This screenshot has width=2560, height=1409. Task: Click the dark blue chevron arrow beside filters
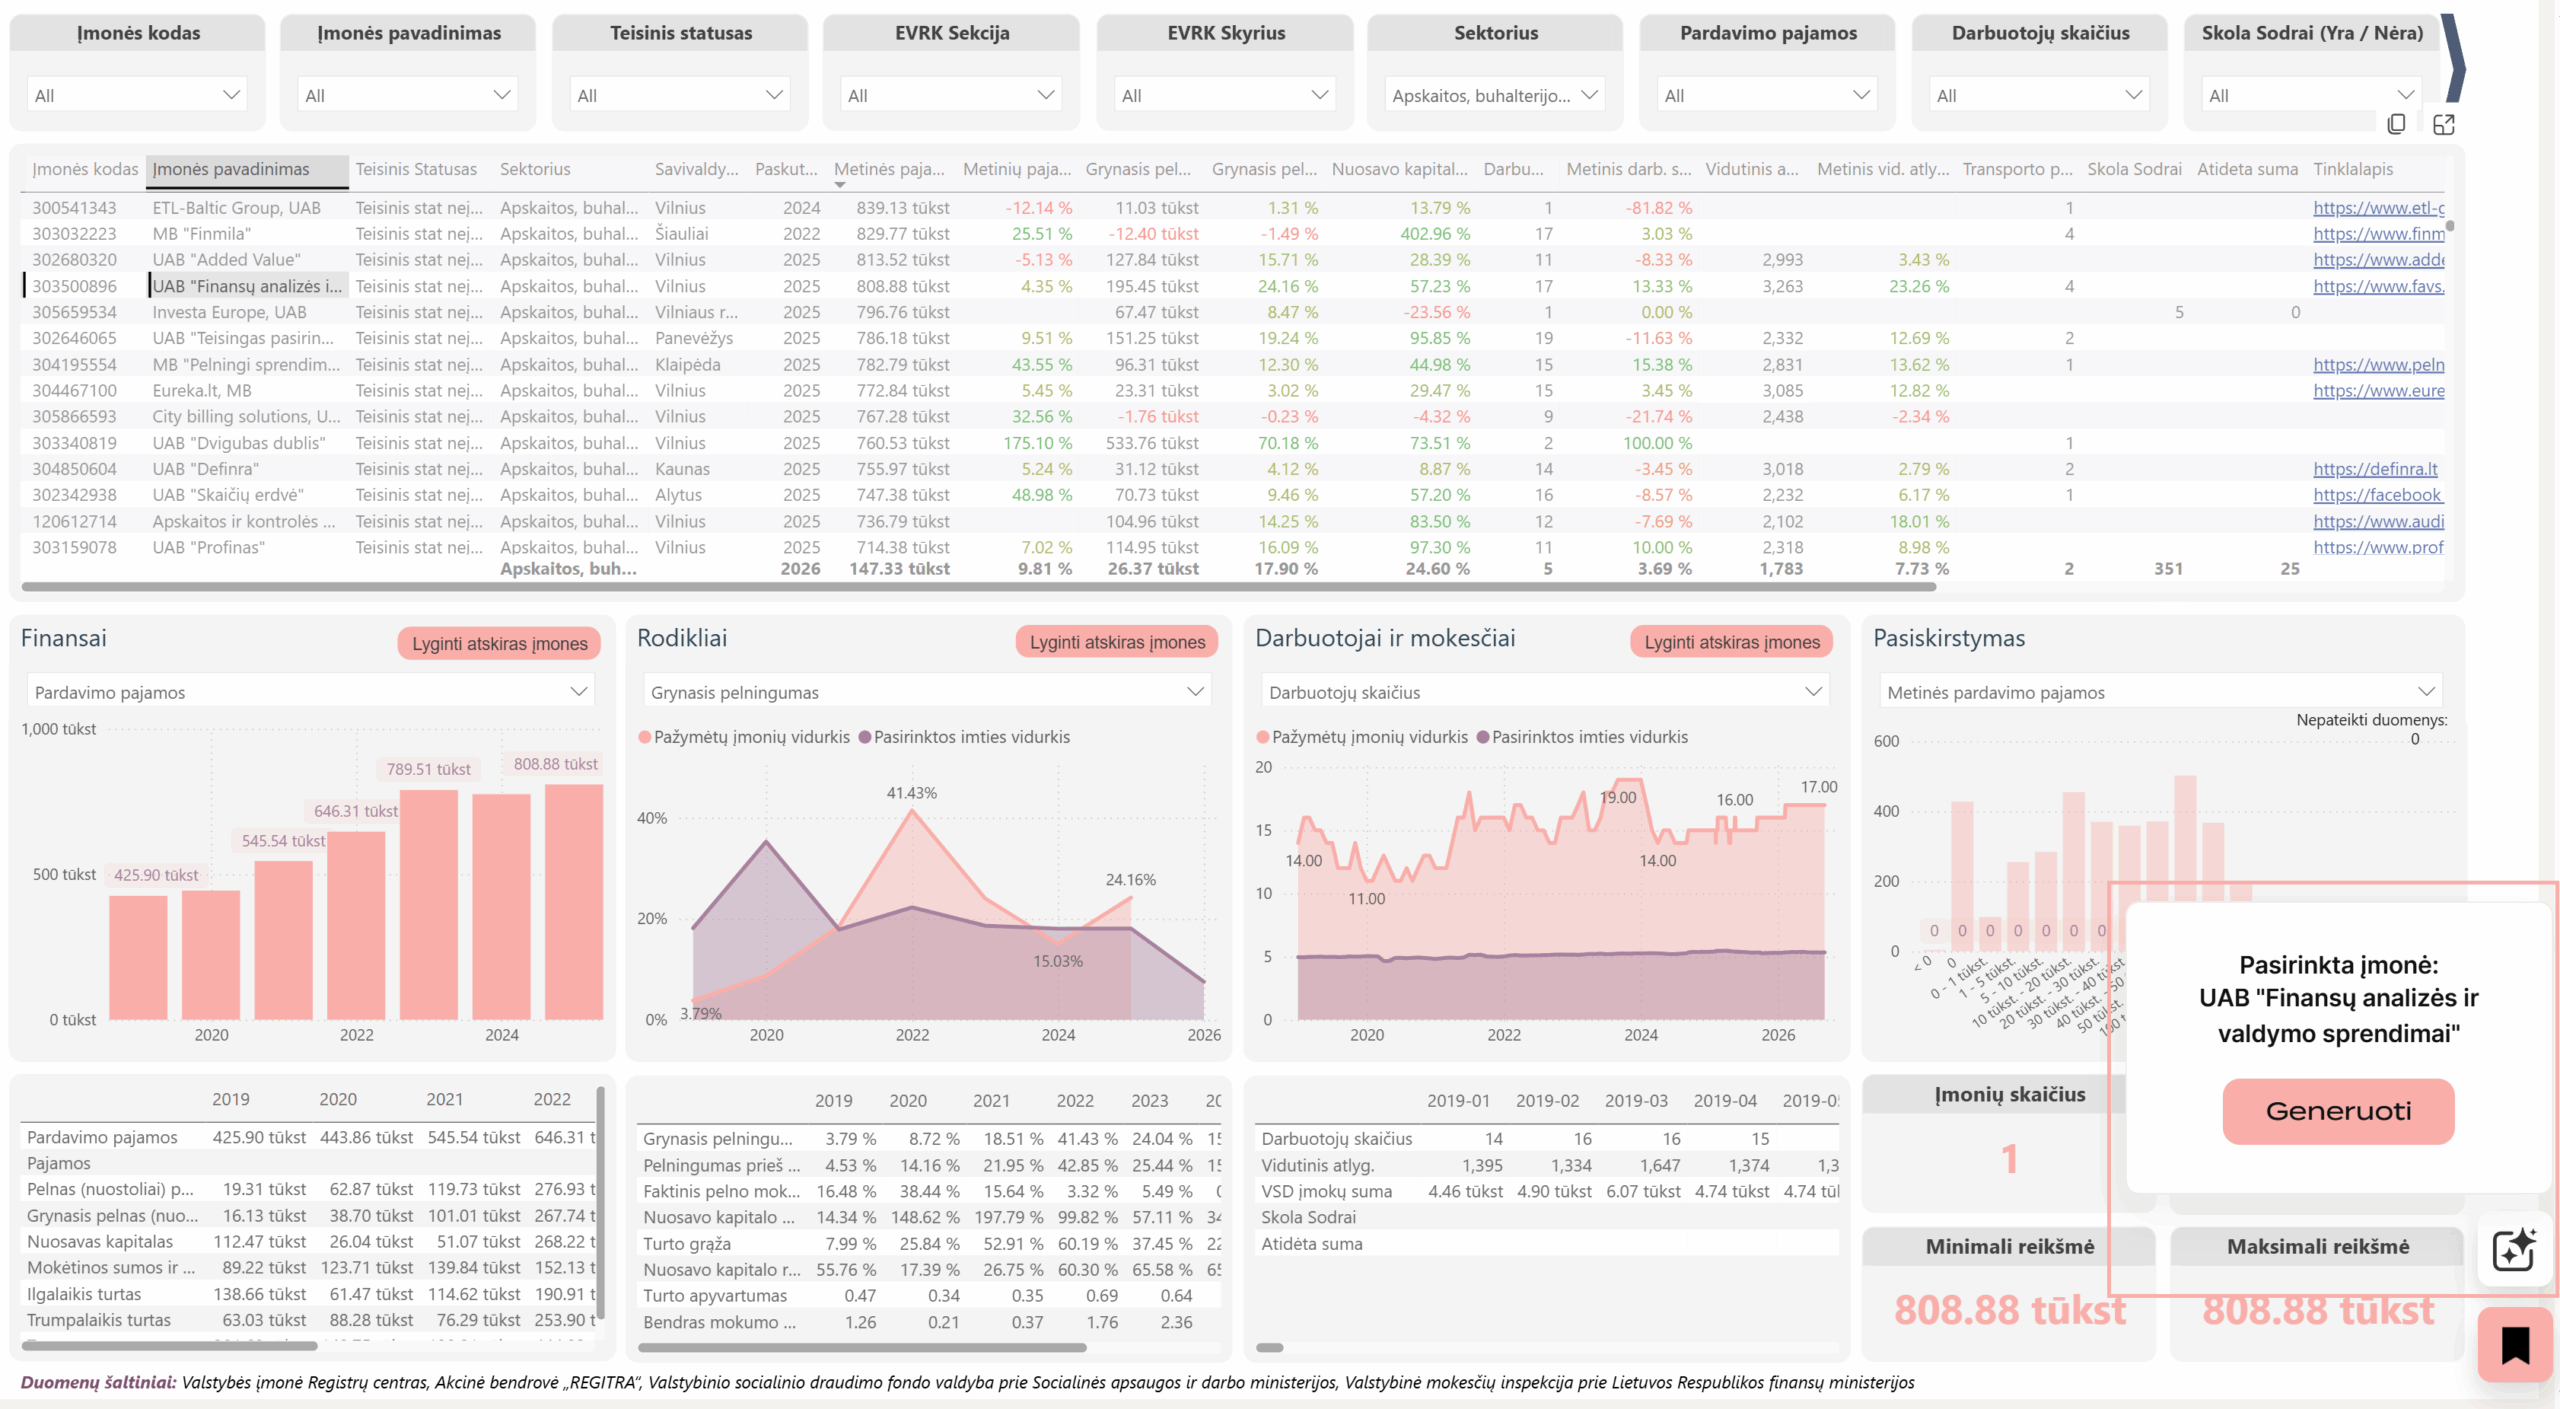[x=2454, y=60]
